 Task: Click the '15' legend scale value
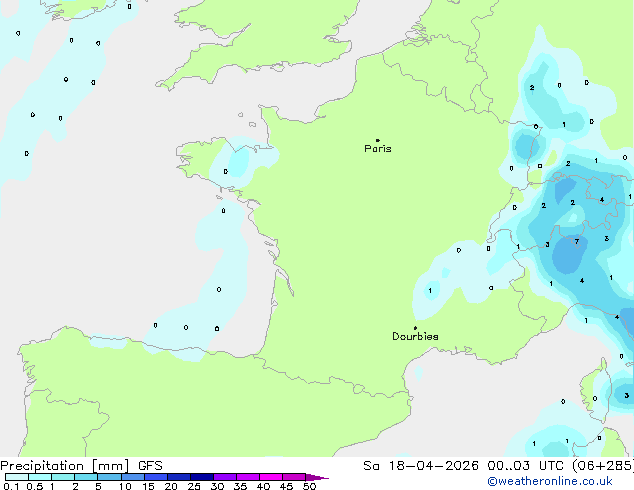pyautogui.click(x=148, y=486)
